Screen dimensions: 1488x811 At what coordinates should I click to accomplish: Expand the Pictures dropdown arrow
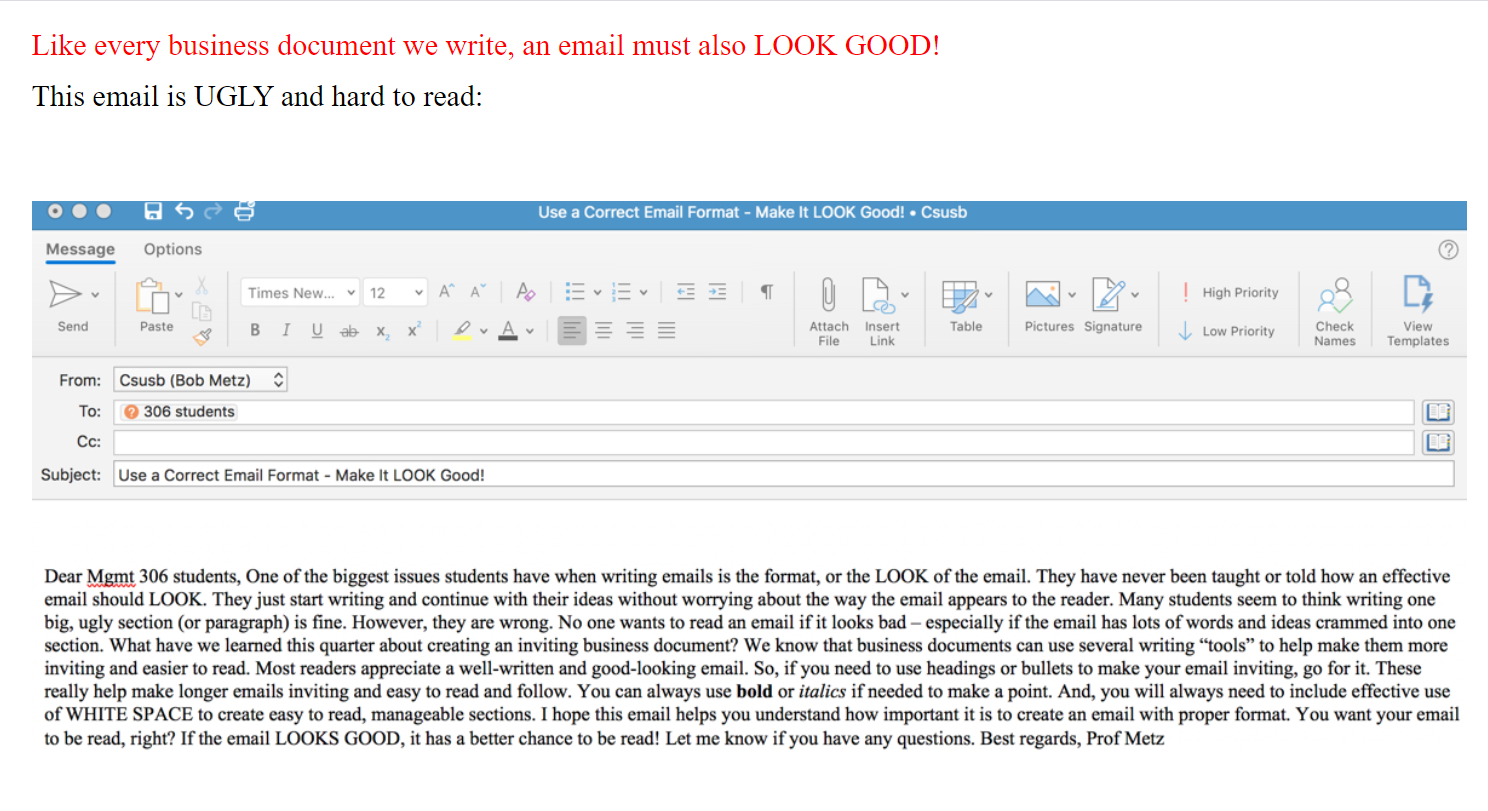coord(1071,295)
